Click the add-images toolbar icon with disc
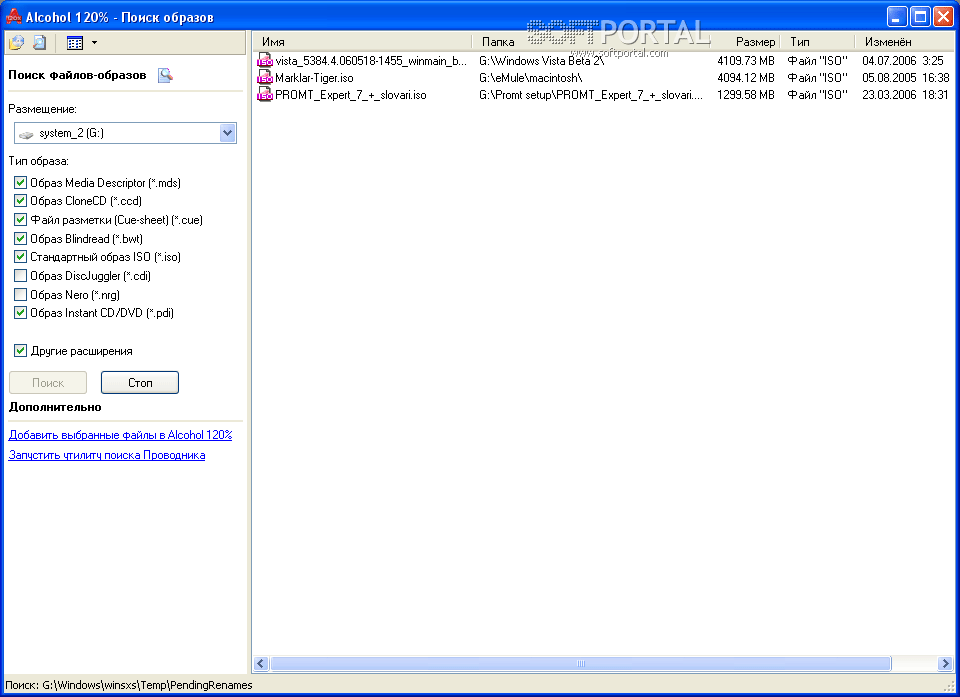The height and width of the screenshot is (697, 960). 17,42
